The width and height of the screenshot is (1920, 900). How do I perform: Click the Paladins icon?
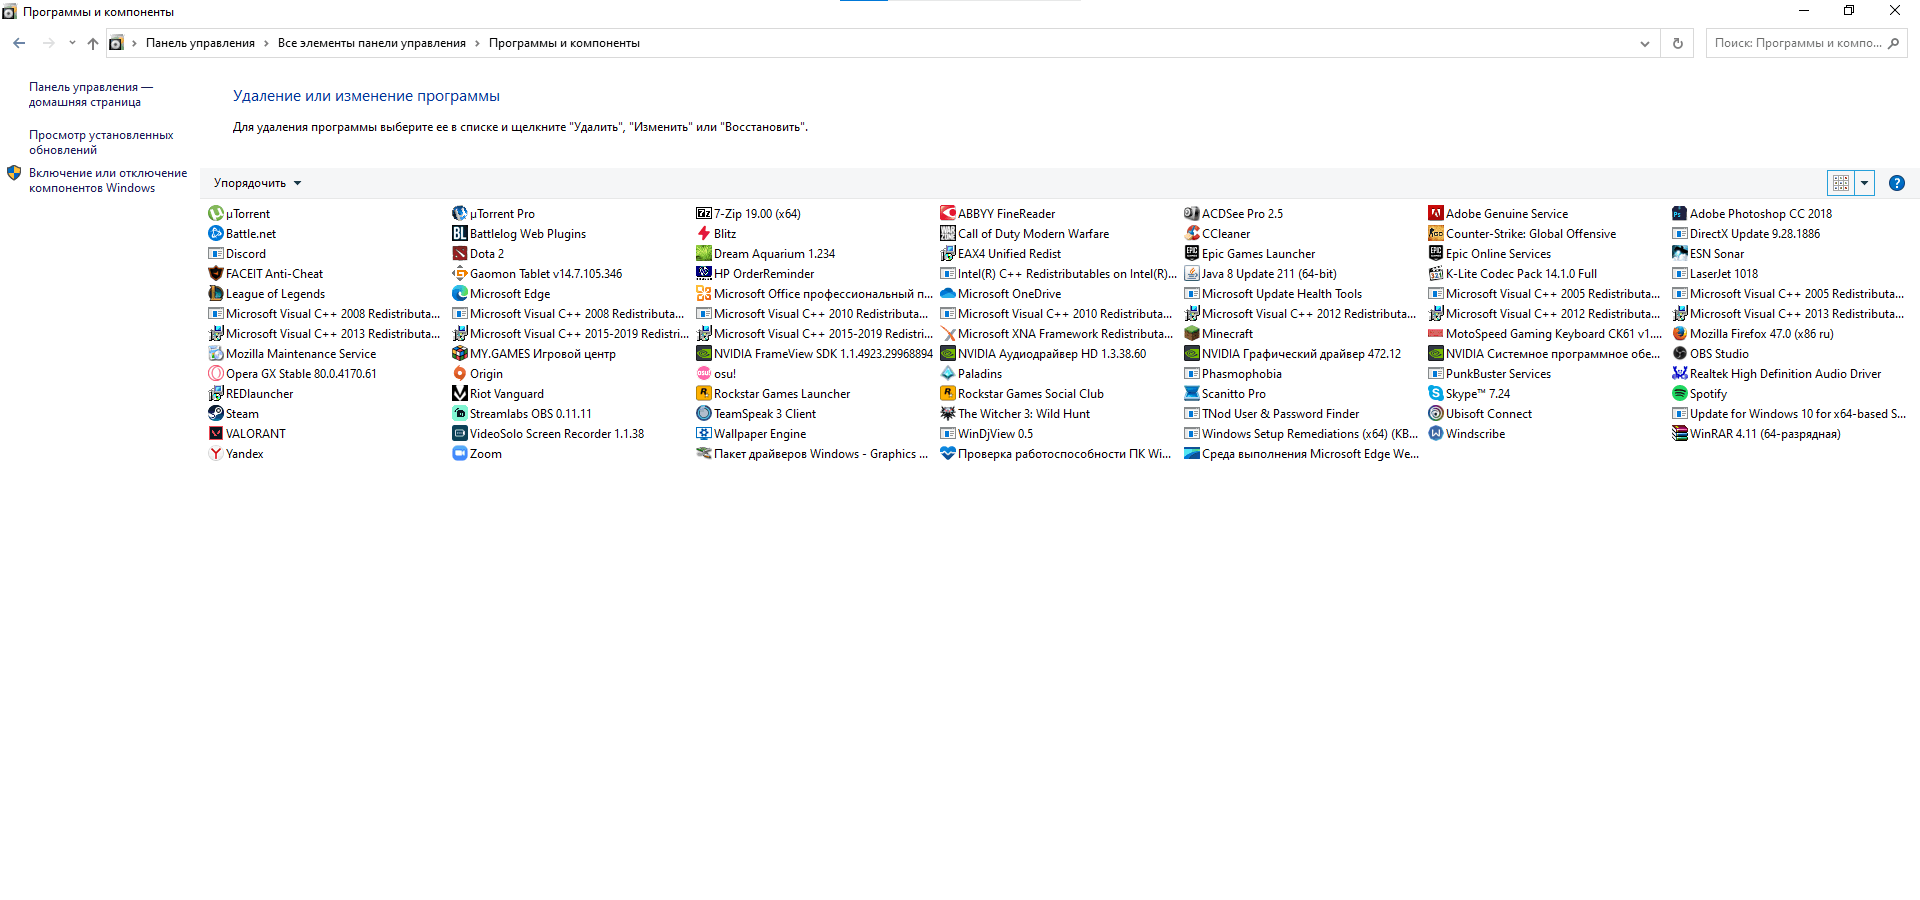(x=947, y=373)
